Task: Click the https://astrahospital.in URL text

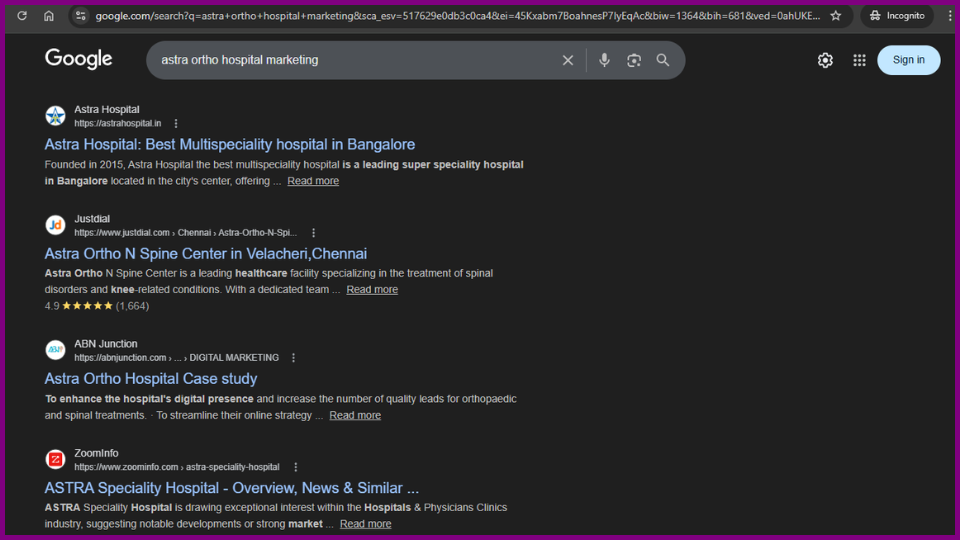Action: [118, 123]
